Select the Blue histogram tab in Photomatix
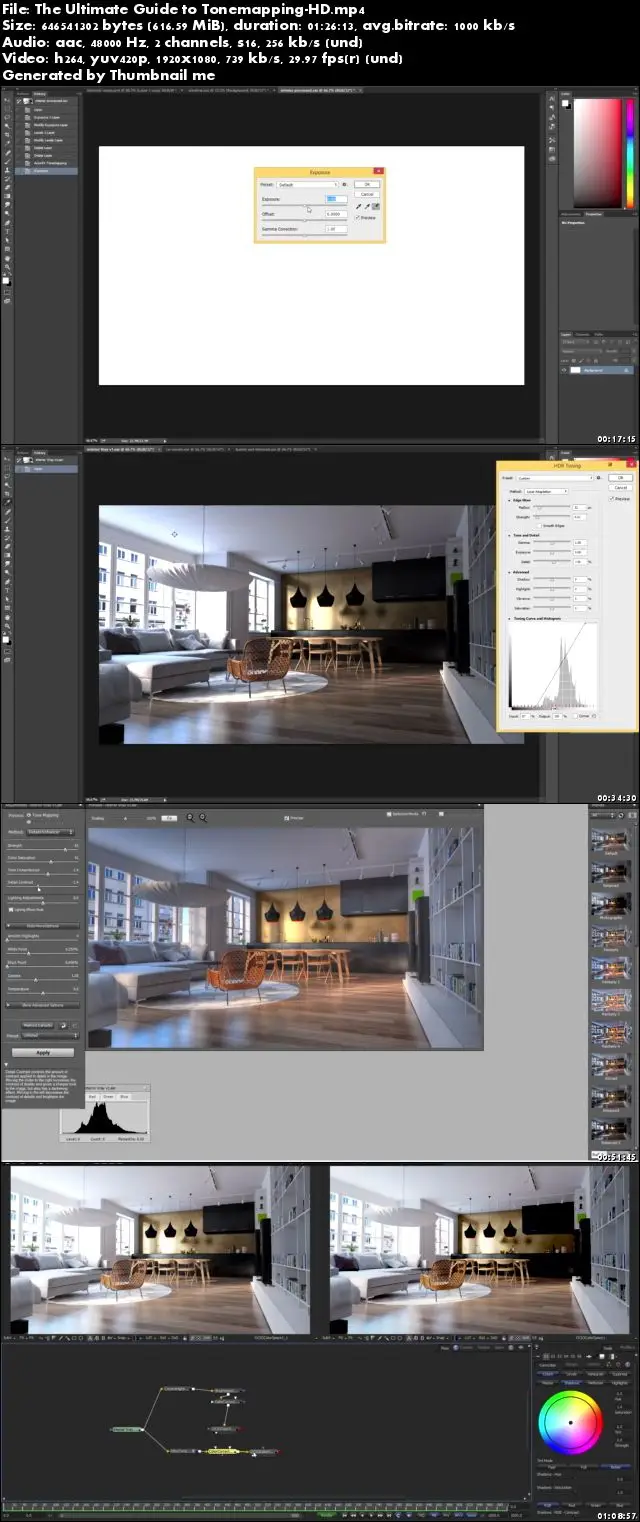Viewport: 640px width, 1522px height. click(x=124, y=1096)
